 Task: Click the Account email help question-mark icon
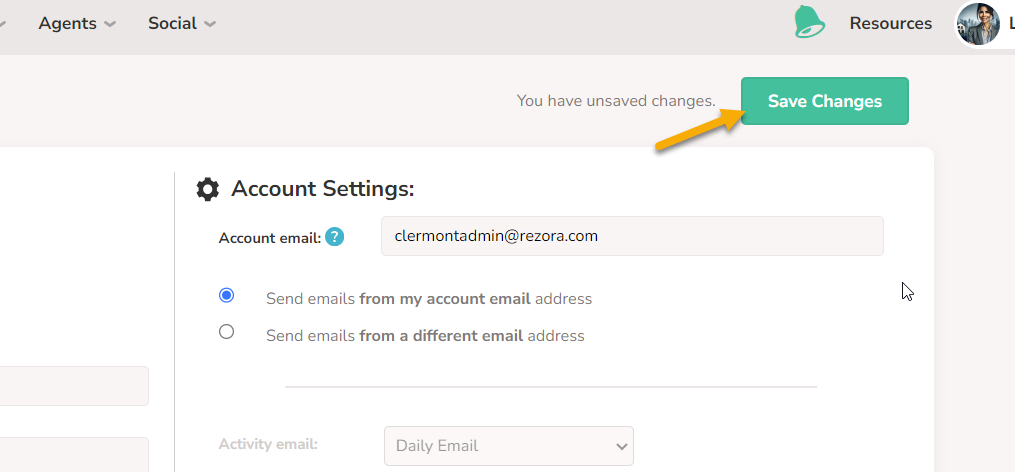click(x=335, y=237)
